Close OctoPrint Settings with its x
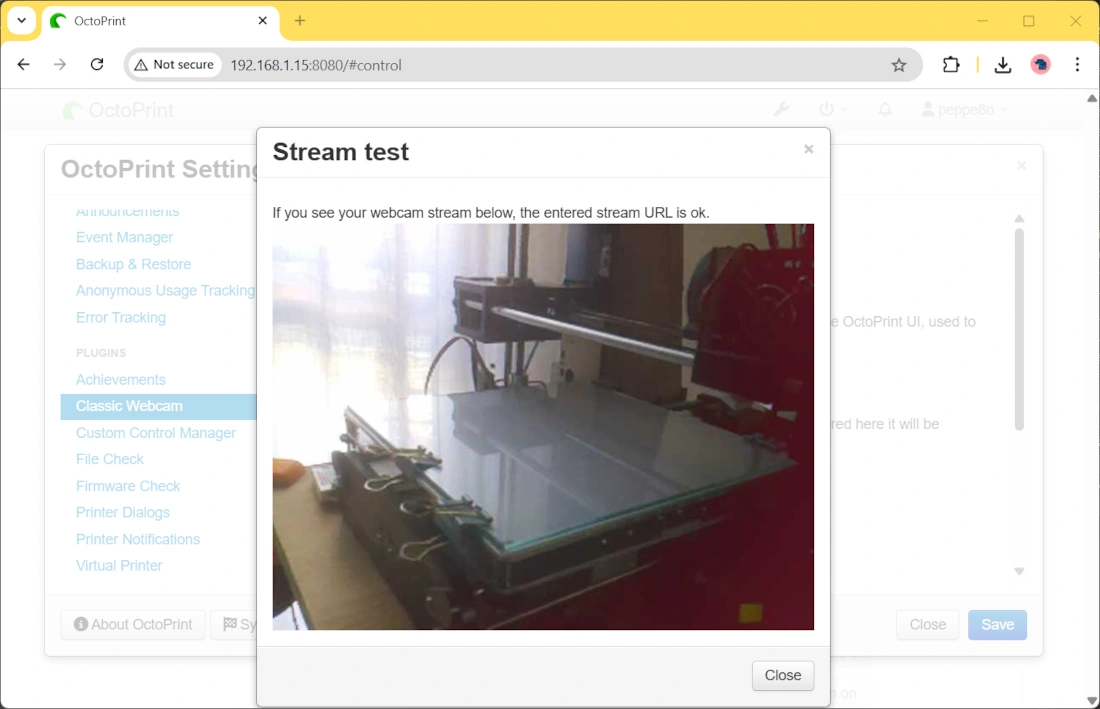The image size is (1100, 709). [1021, 166]
